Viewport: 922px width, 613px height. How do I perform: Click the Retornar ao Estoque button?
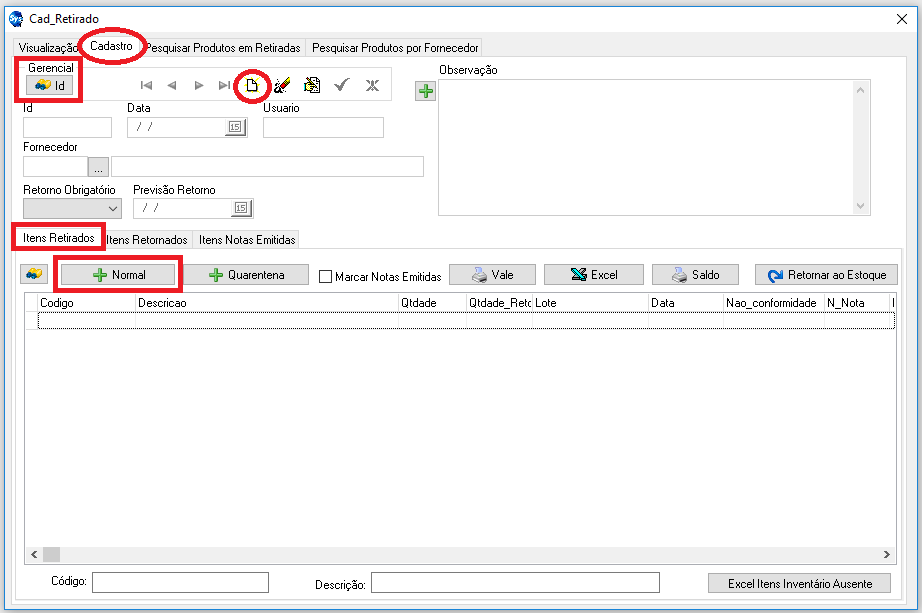coord(827,275)
